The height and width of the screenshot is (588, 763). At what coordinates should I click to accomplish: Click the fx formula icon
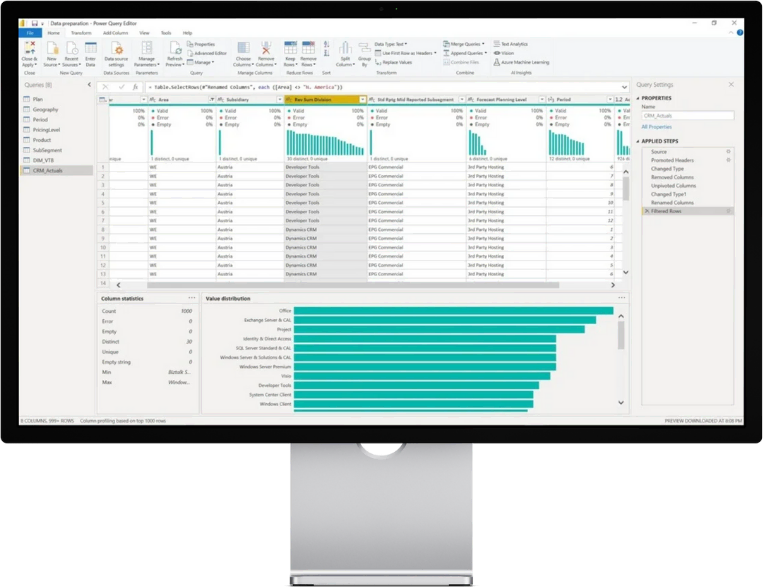pos(135,87)
